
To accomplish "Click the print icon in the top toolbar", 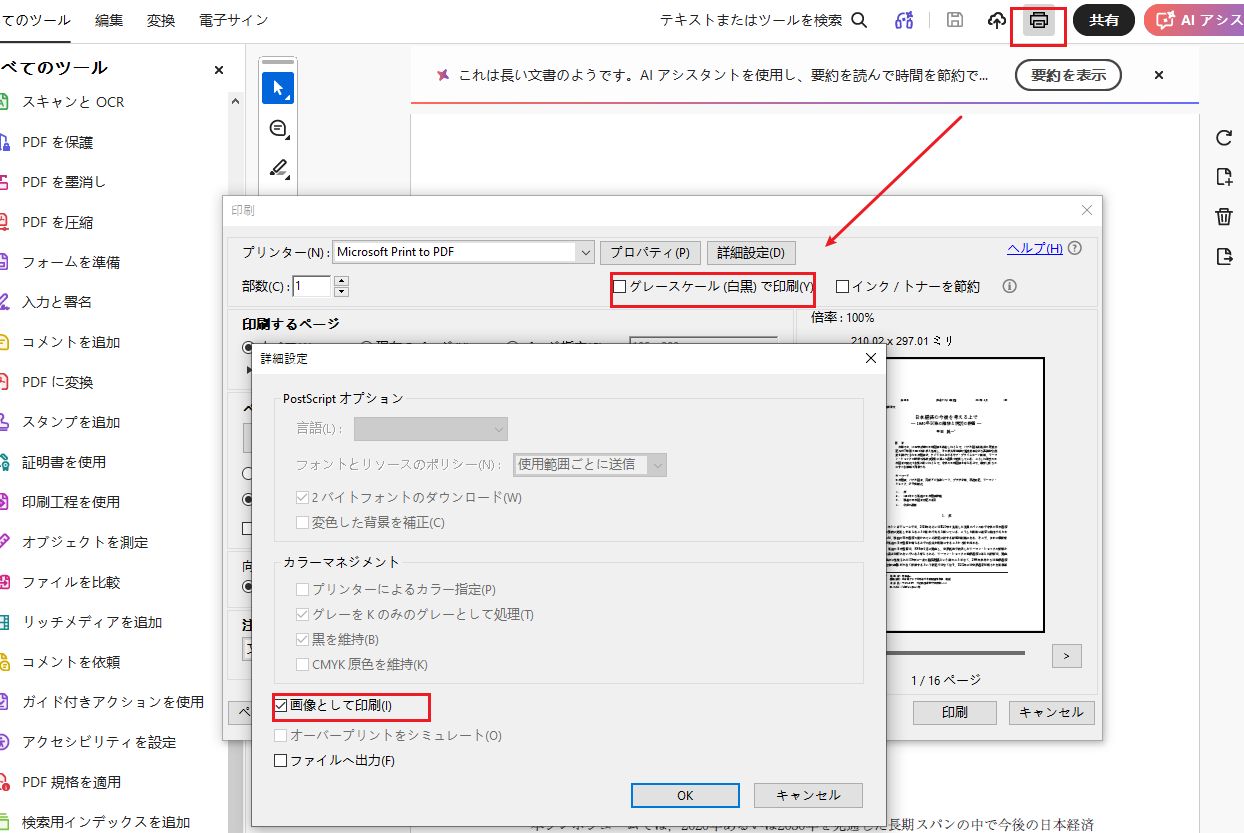I will 1039,20.
